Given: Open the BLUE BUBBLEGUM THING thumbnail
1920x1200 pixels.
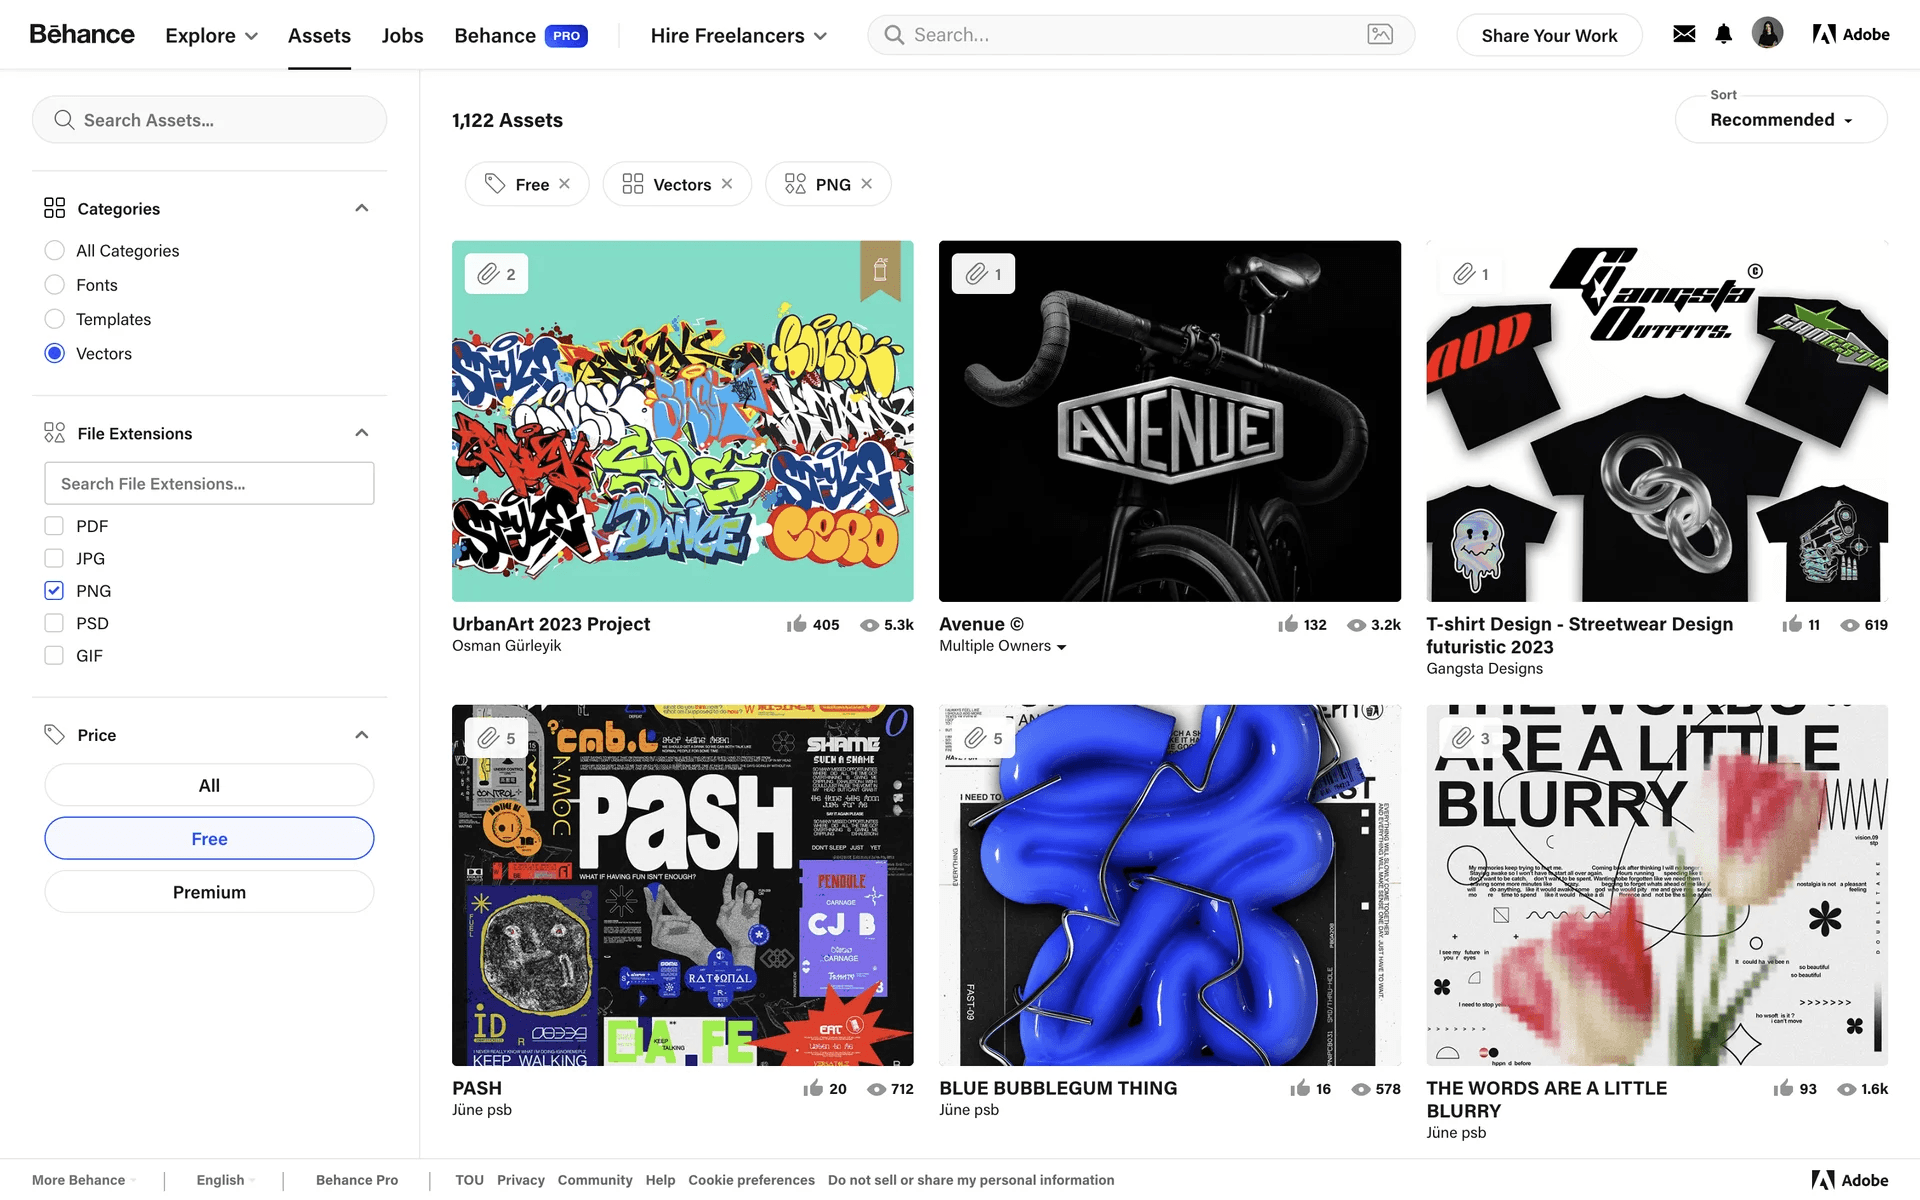Looking at the screenshot, I should [x=1169, y=885].
